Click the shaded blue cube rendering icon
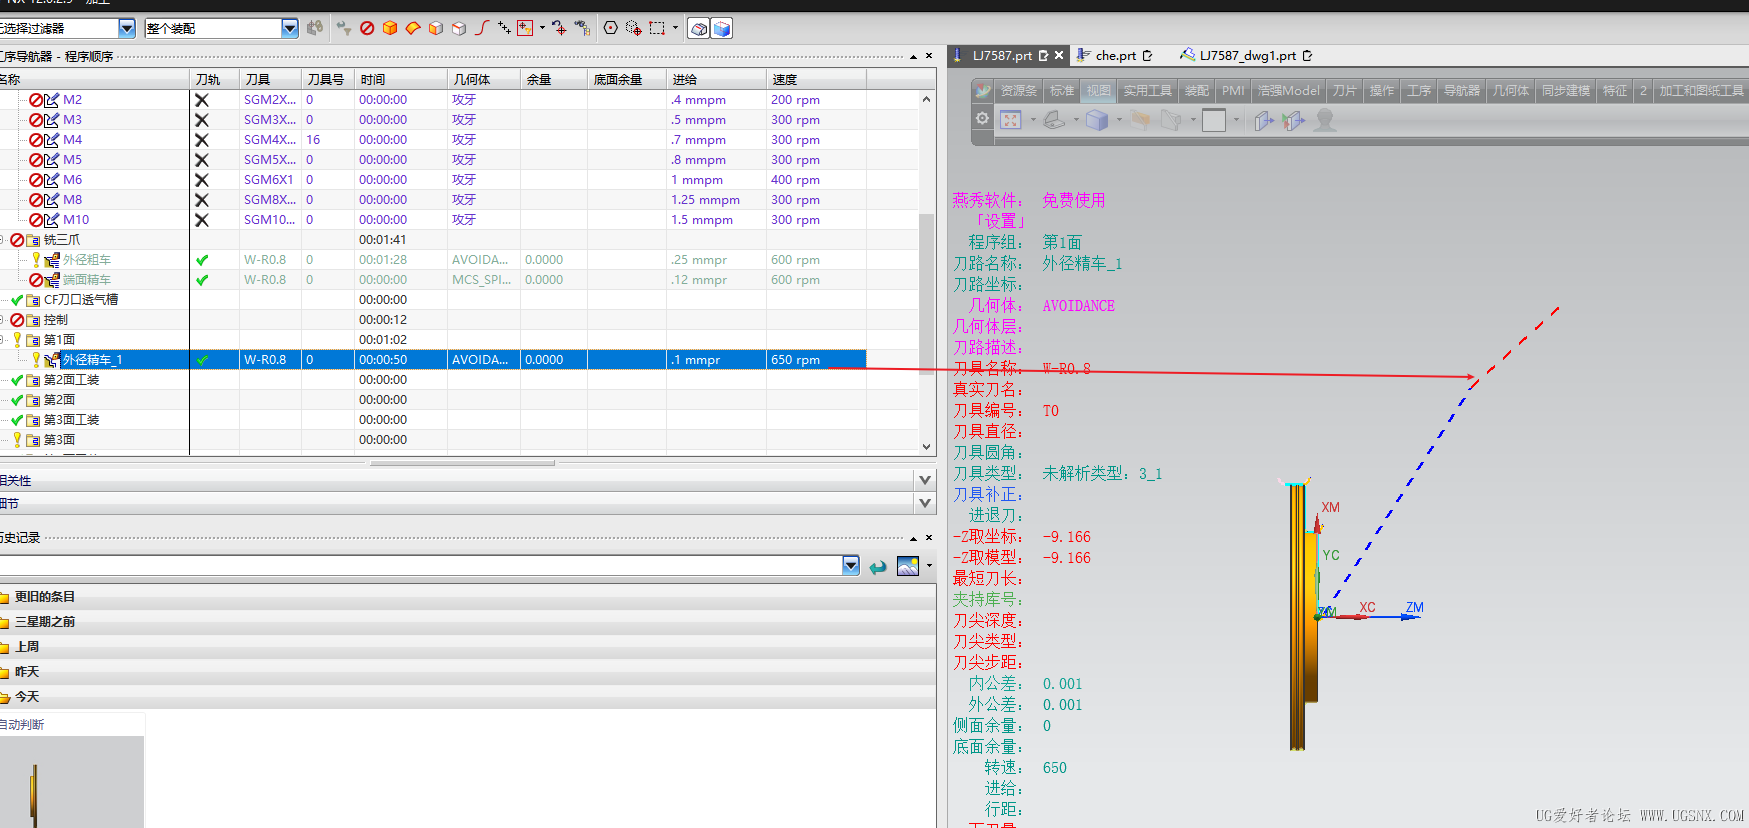1749x828 pixels. click(x=1097, y=120)
